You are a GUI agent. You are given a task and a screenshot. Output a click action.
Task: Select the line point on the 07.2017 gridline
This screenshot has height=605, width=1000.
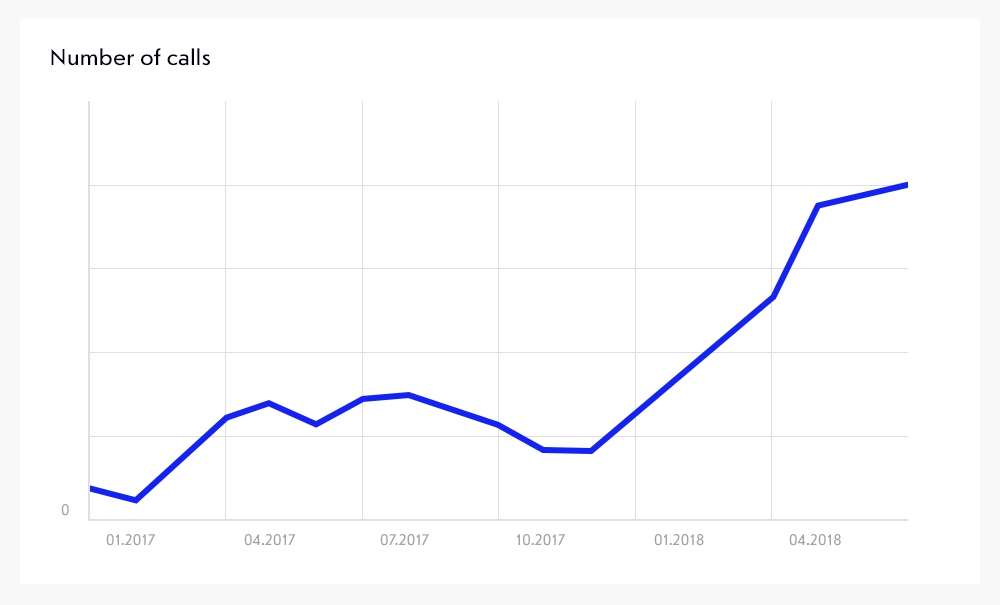[x=362, y=399]
